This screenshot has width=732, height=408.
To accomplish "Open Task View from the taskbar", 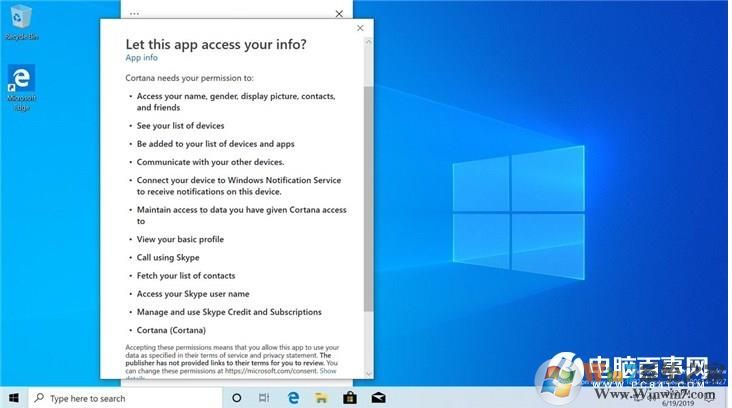I will pos(264,398).
